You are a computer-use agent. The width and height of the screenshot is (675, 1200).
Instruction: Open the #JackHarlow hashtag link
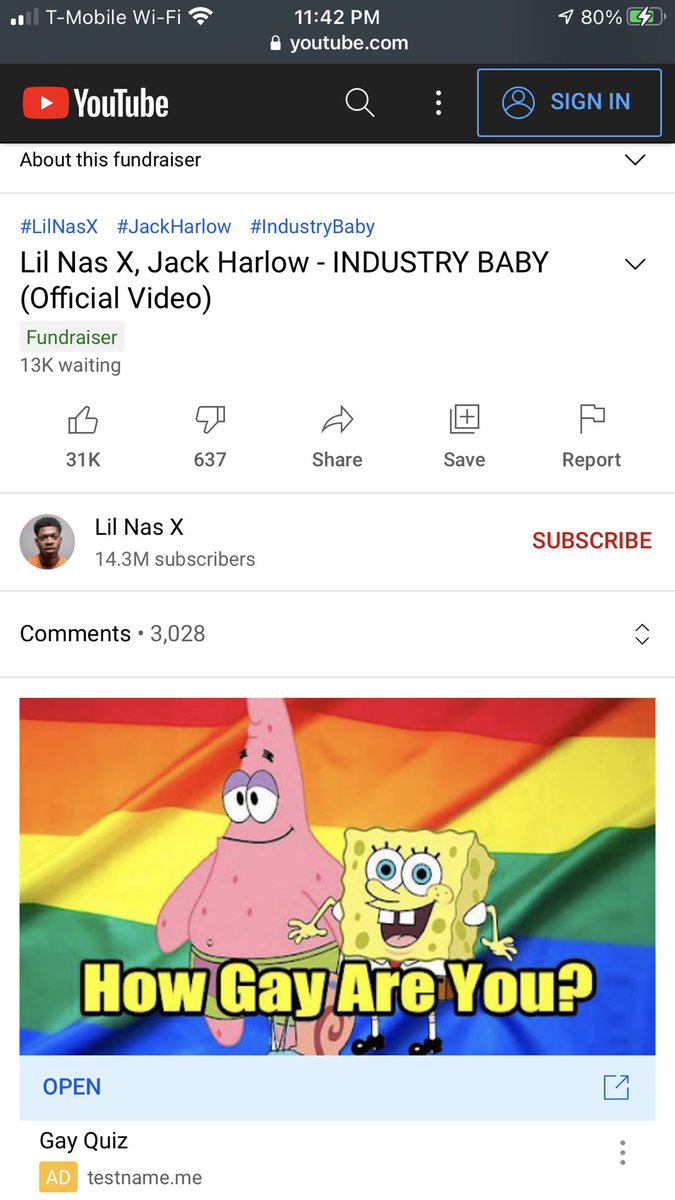[x=174, y=227]
